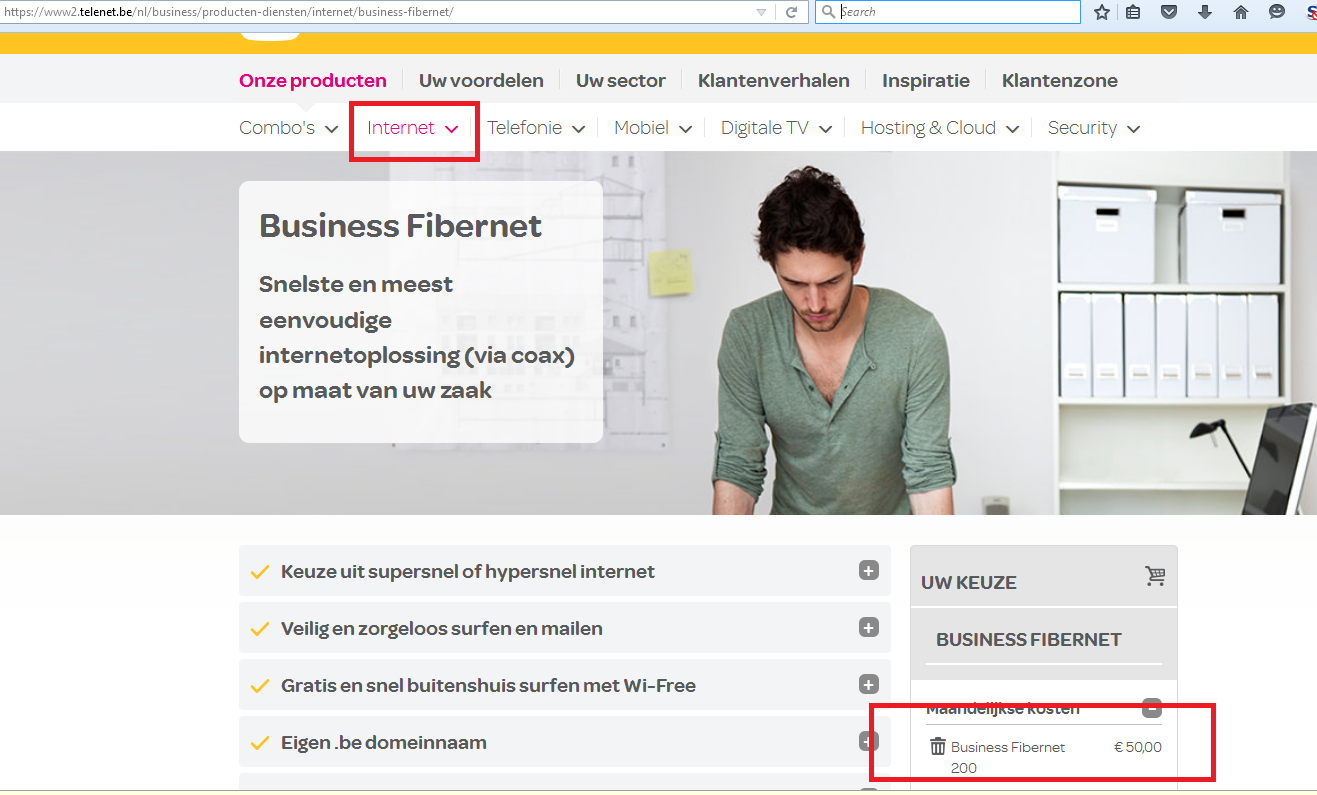
Task: Click the browser reload button
Action: coord(791,12)
